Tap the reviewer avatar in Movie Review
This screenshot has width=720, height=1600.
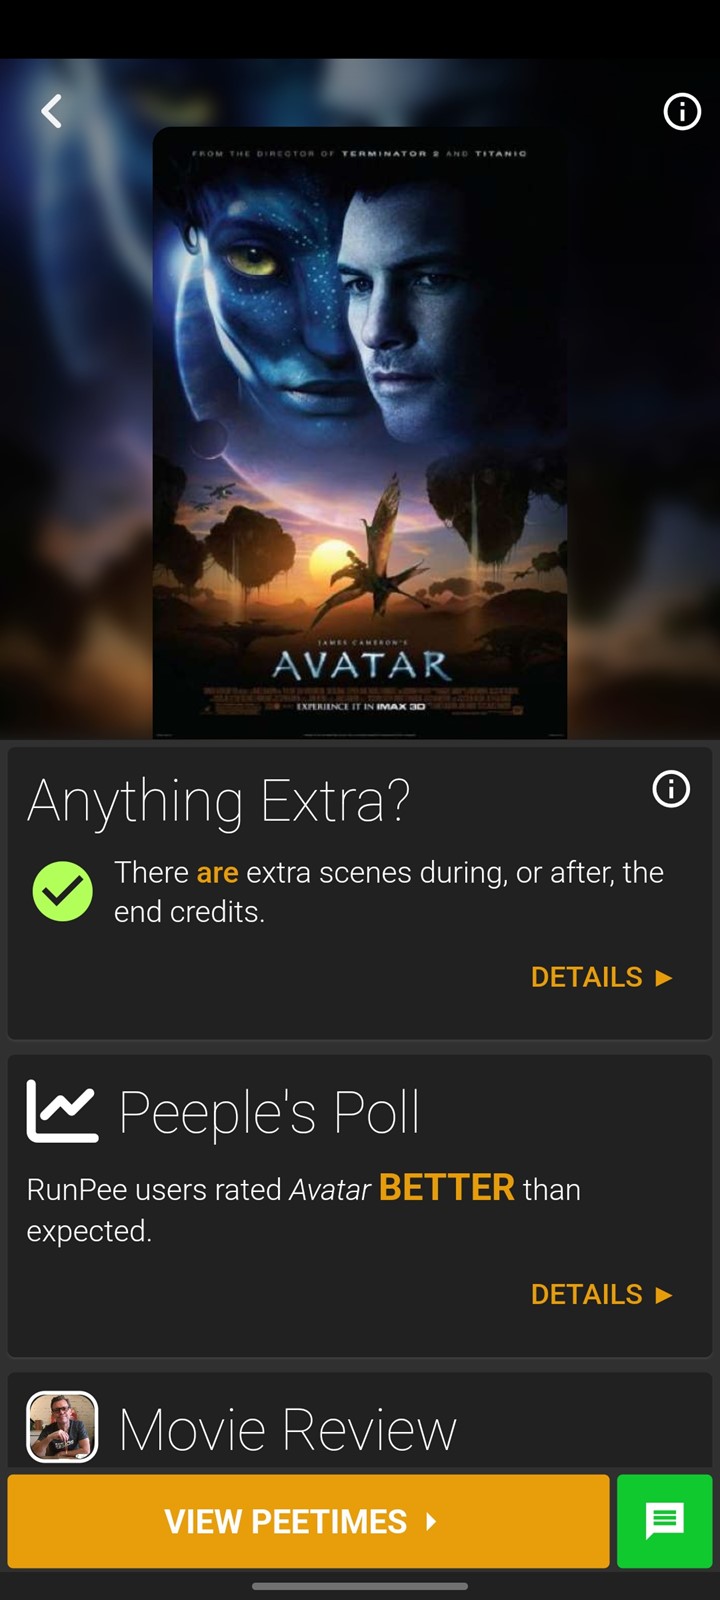(62, 1427)
